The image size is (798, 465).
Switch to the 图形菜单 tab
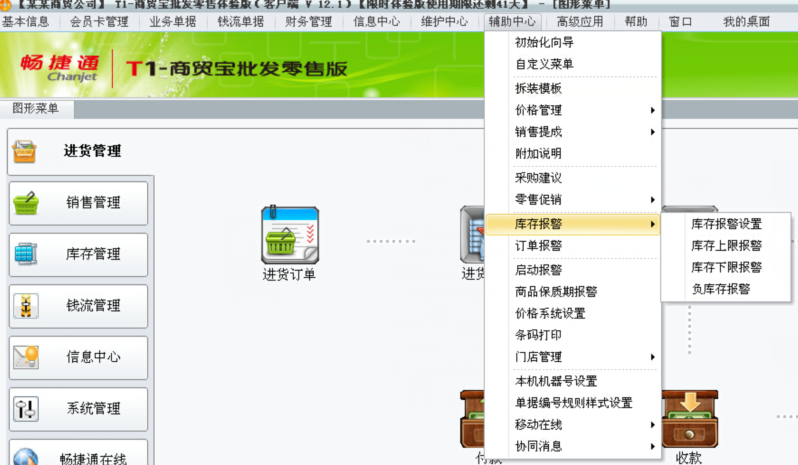(x=36, y=108)
